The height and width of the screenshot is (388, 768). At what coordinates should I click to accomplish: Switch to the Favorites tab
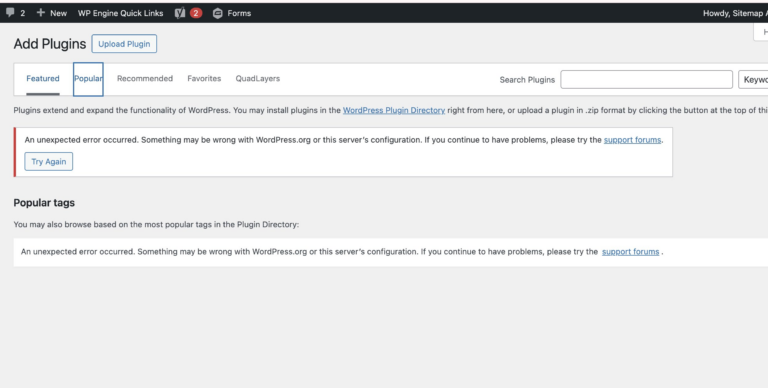[204, 78]
